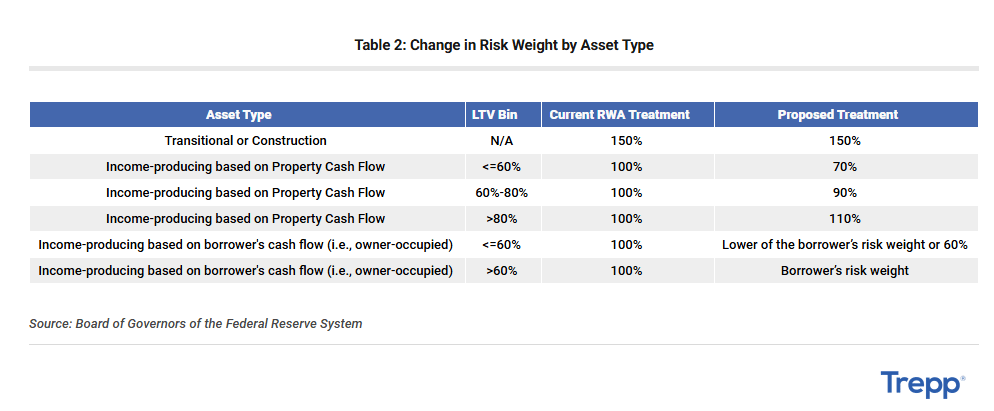Select the >80% LTV Bin cell
Viewport: 994px width, 411px height.
[503, 219]
